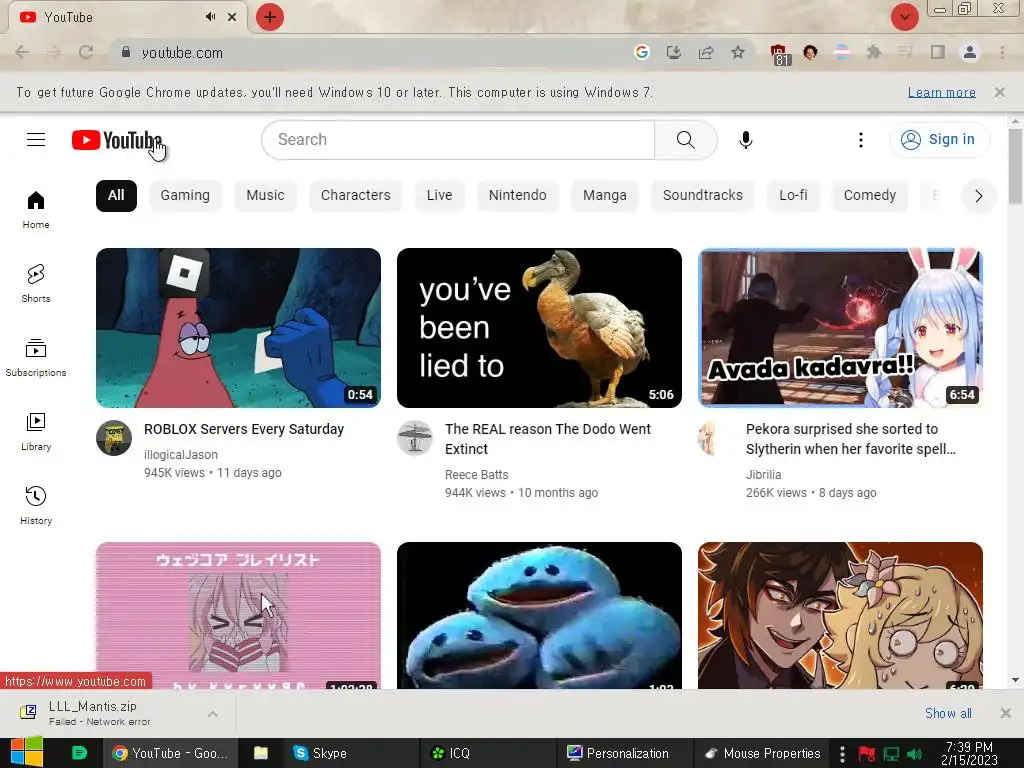Open Chrome profile avatar
The height and width of the screenshot is (768, 1024).
(x=969, y=52)
